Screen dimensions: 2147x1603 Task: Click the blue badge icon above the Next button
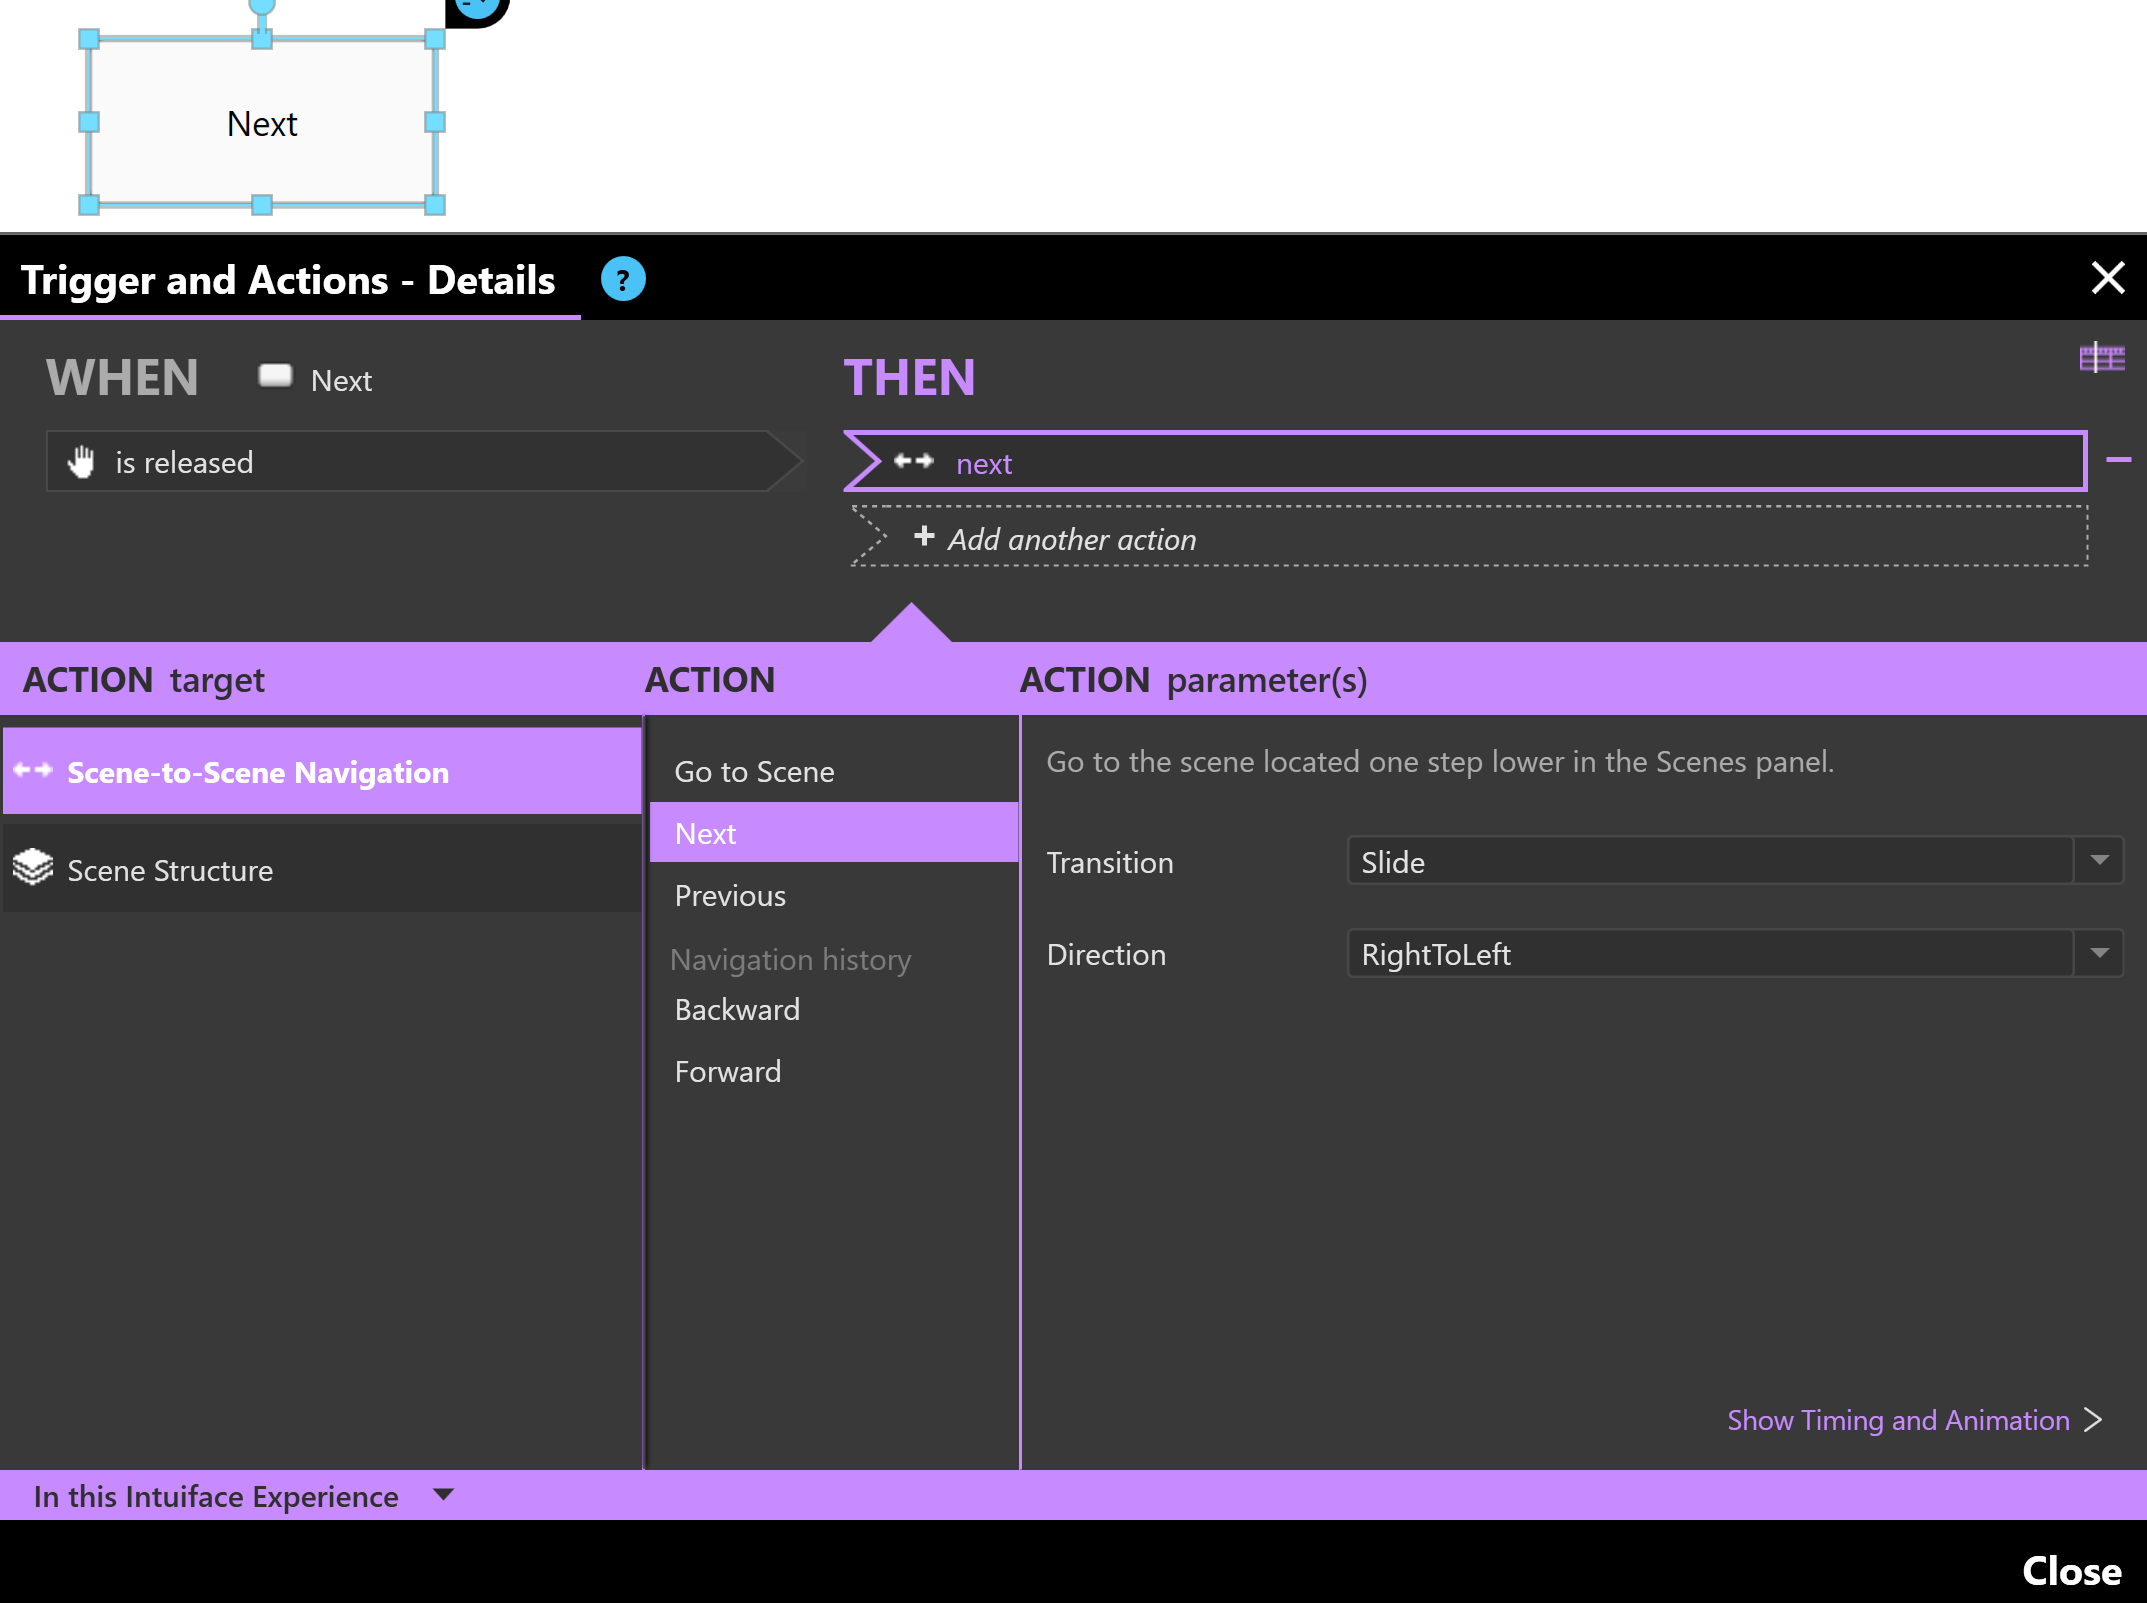click(x=478, y=8)
